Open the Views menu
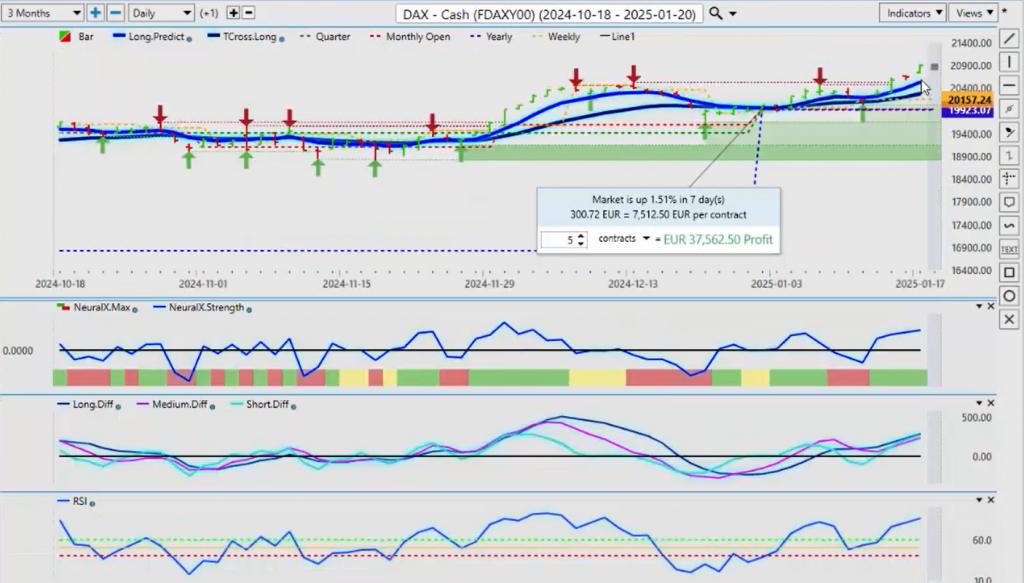 pyautogui.click(x=974, y=13)
